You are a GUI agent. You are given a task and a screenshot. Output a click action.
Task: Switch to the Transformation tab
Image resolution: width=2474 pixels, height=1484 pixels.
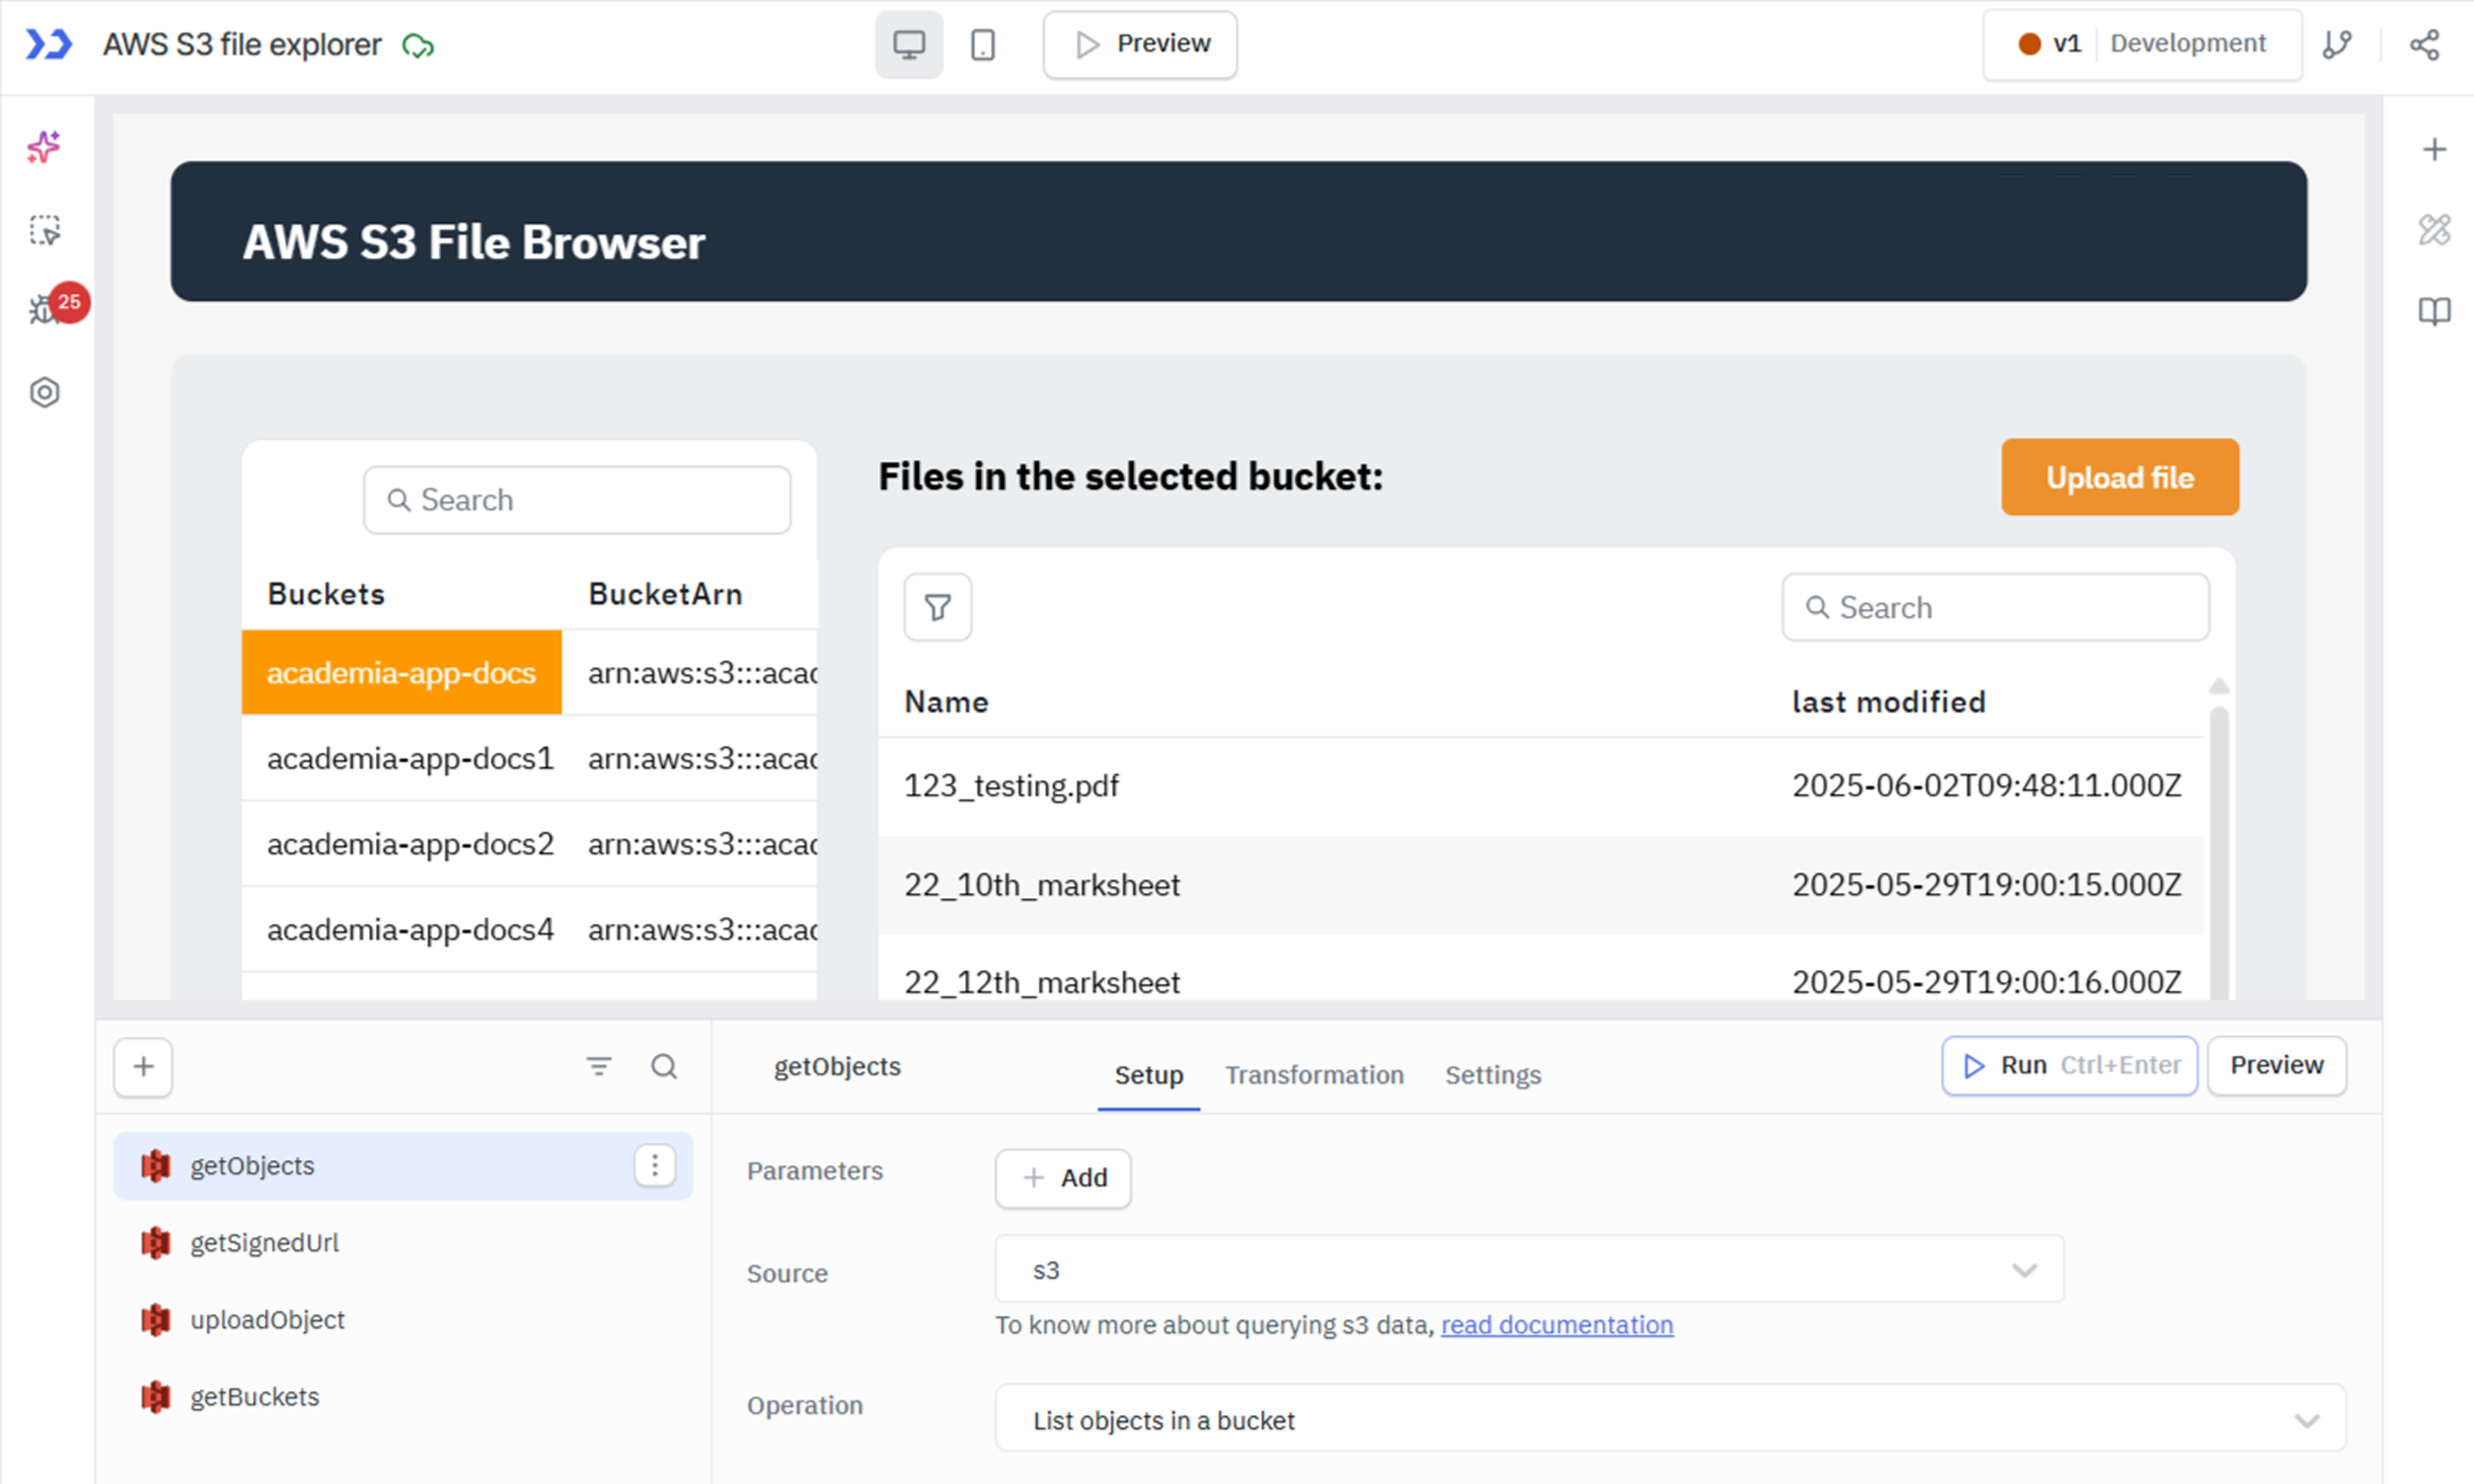(1314, 1075)
